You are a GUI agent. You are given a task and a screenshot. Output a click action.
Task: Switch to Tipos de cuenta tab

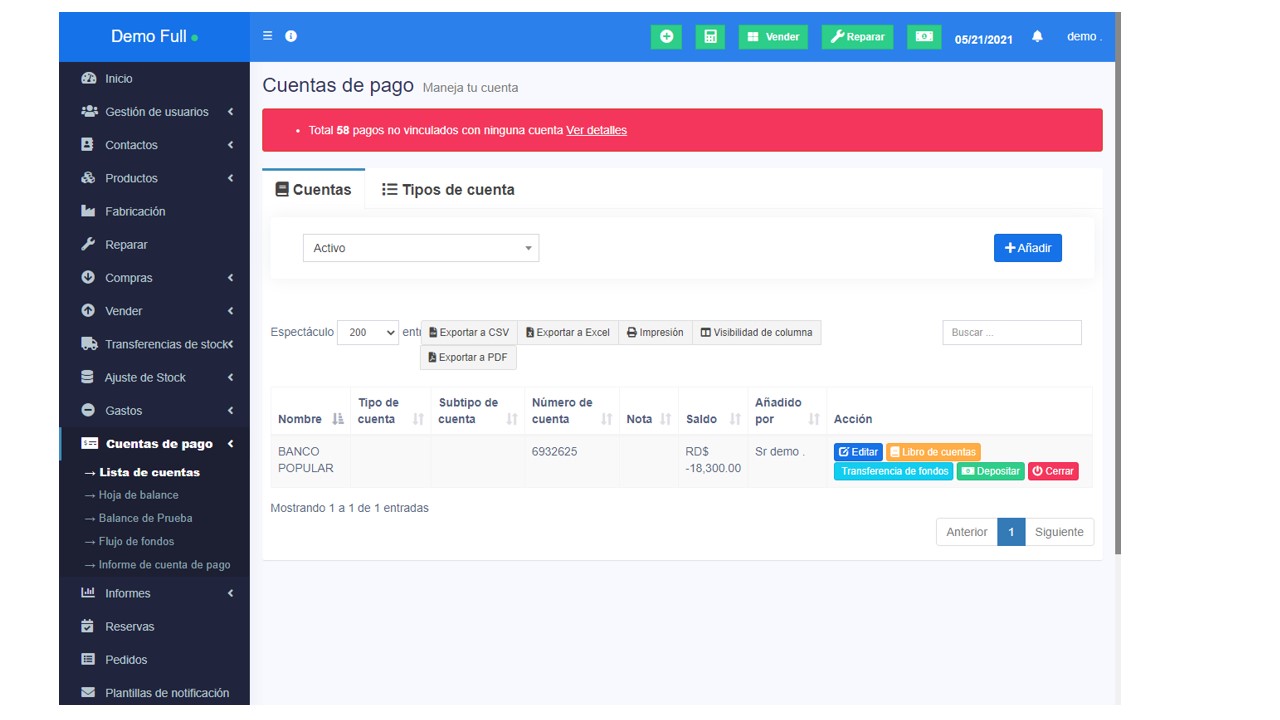(448, 190)
